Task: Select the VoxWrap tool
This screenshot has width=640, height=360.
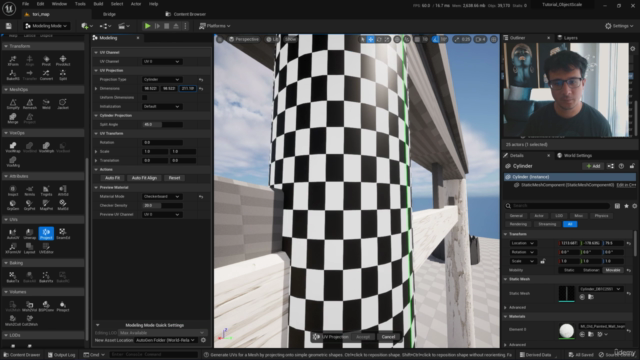Action: pyautogui.click(x=13, y=147)
